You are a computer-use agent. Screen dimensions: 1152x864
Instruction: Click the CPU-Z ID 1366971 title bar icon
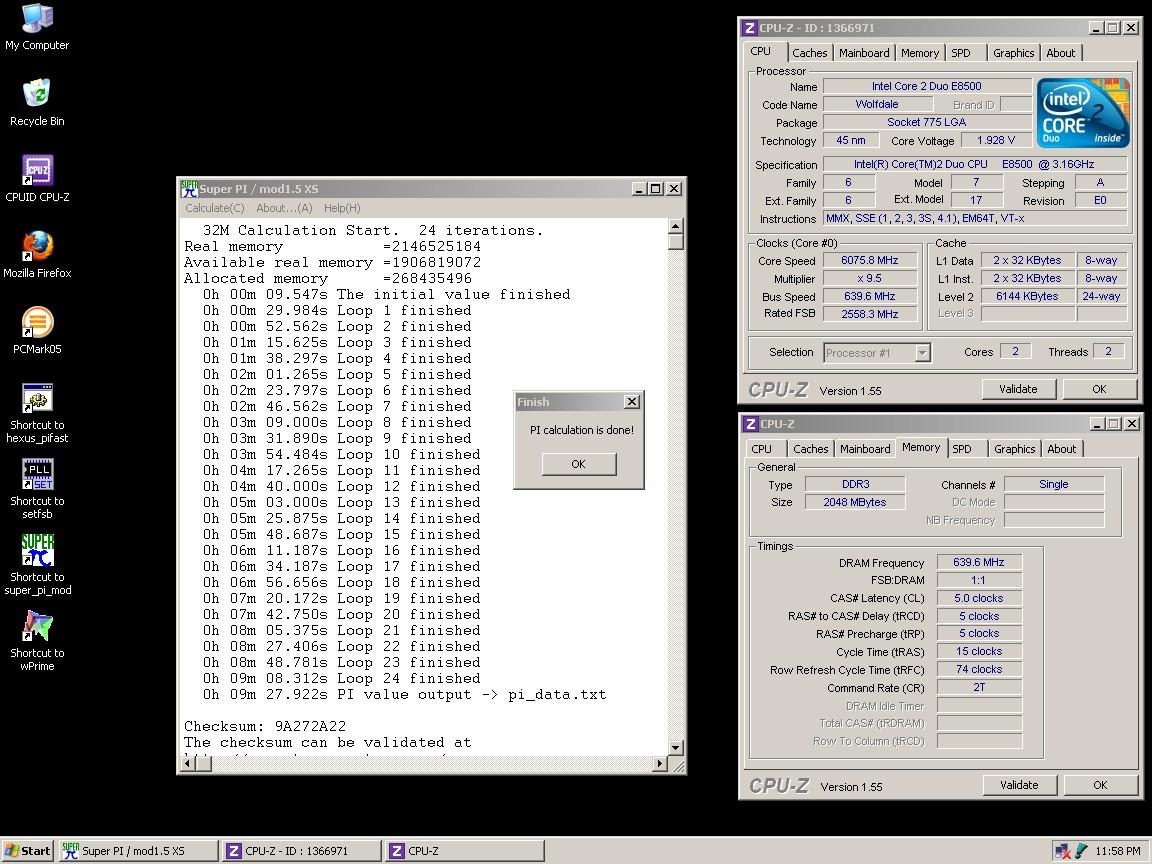749,28
